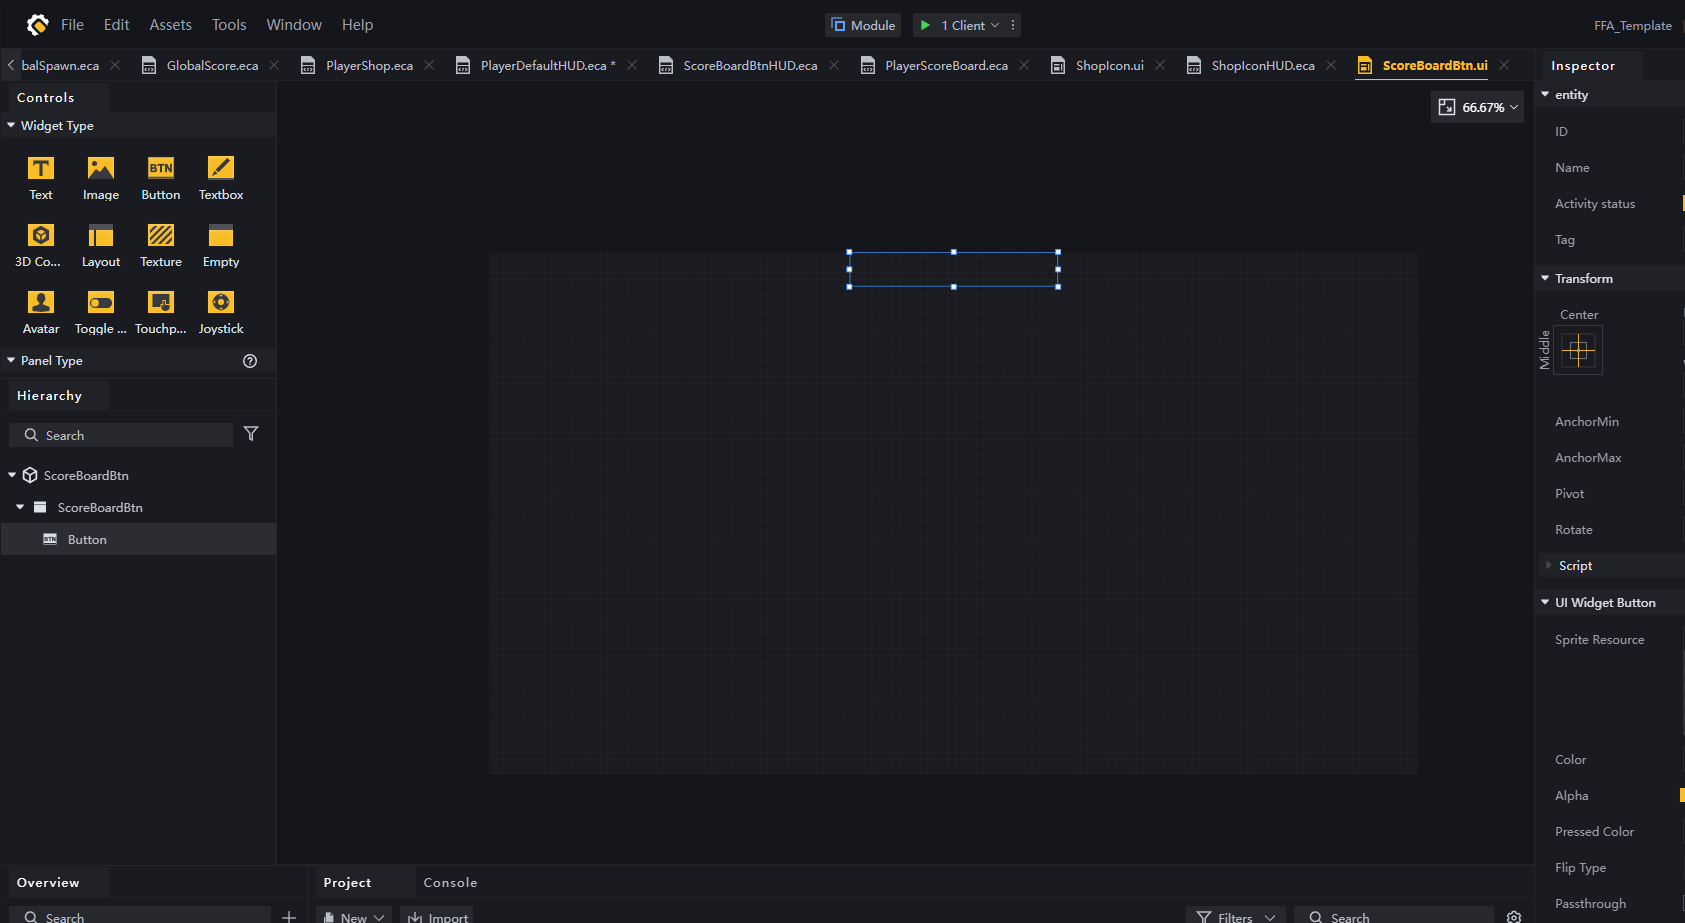Open the New dropdown in Project
This screenshot has height=923, width=1685.
354,916
